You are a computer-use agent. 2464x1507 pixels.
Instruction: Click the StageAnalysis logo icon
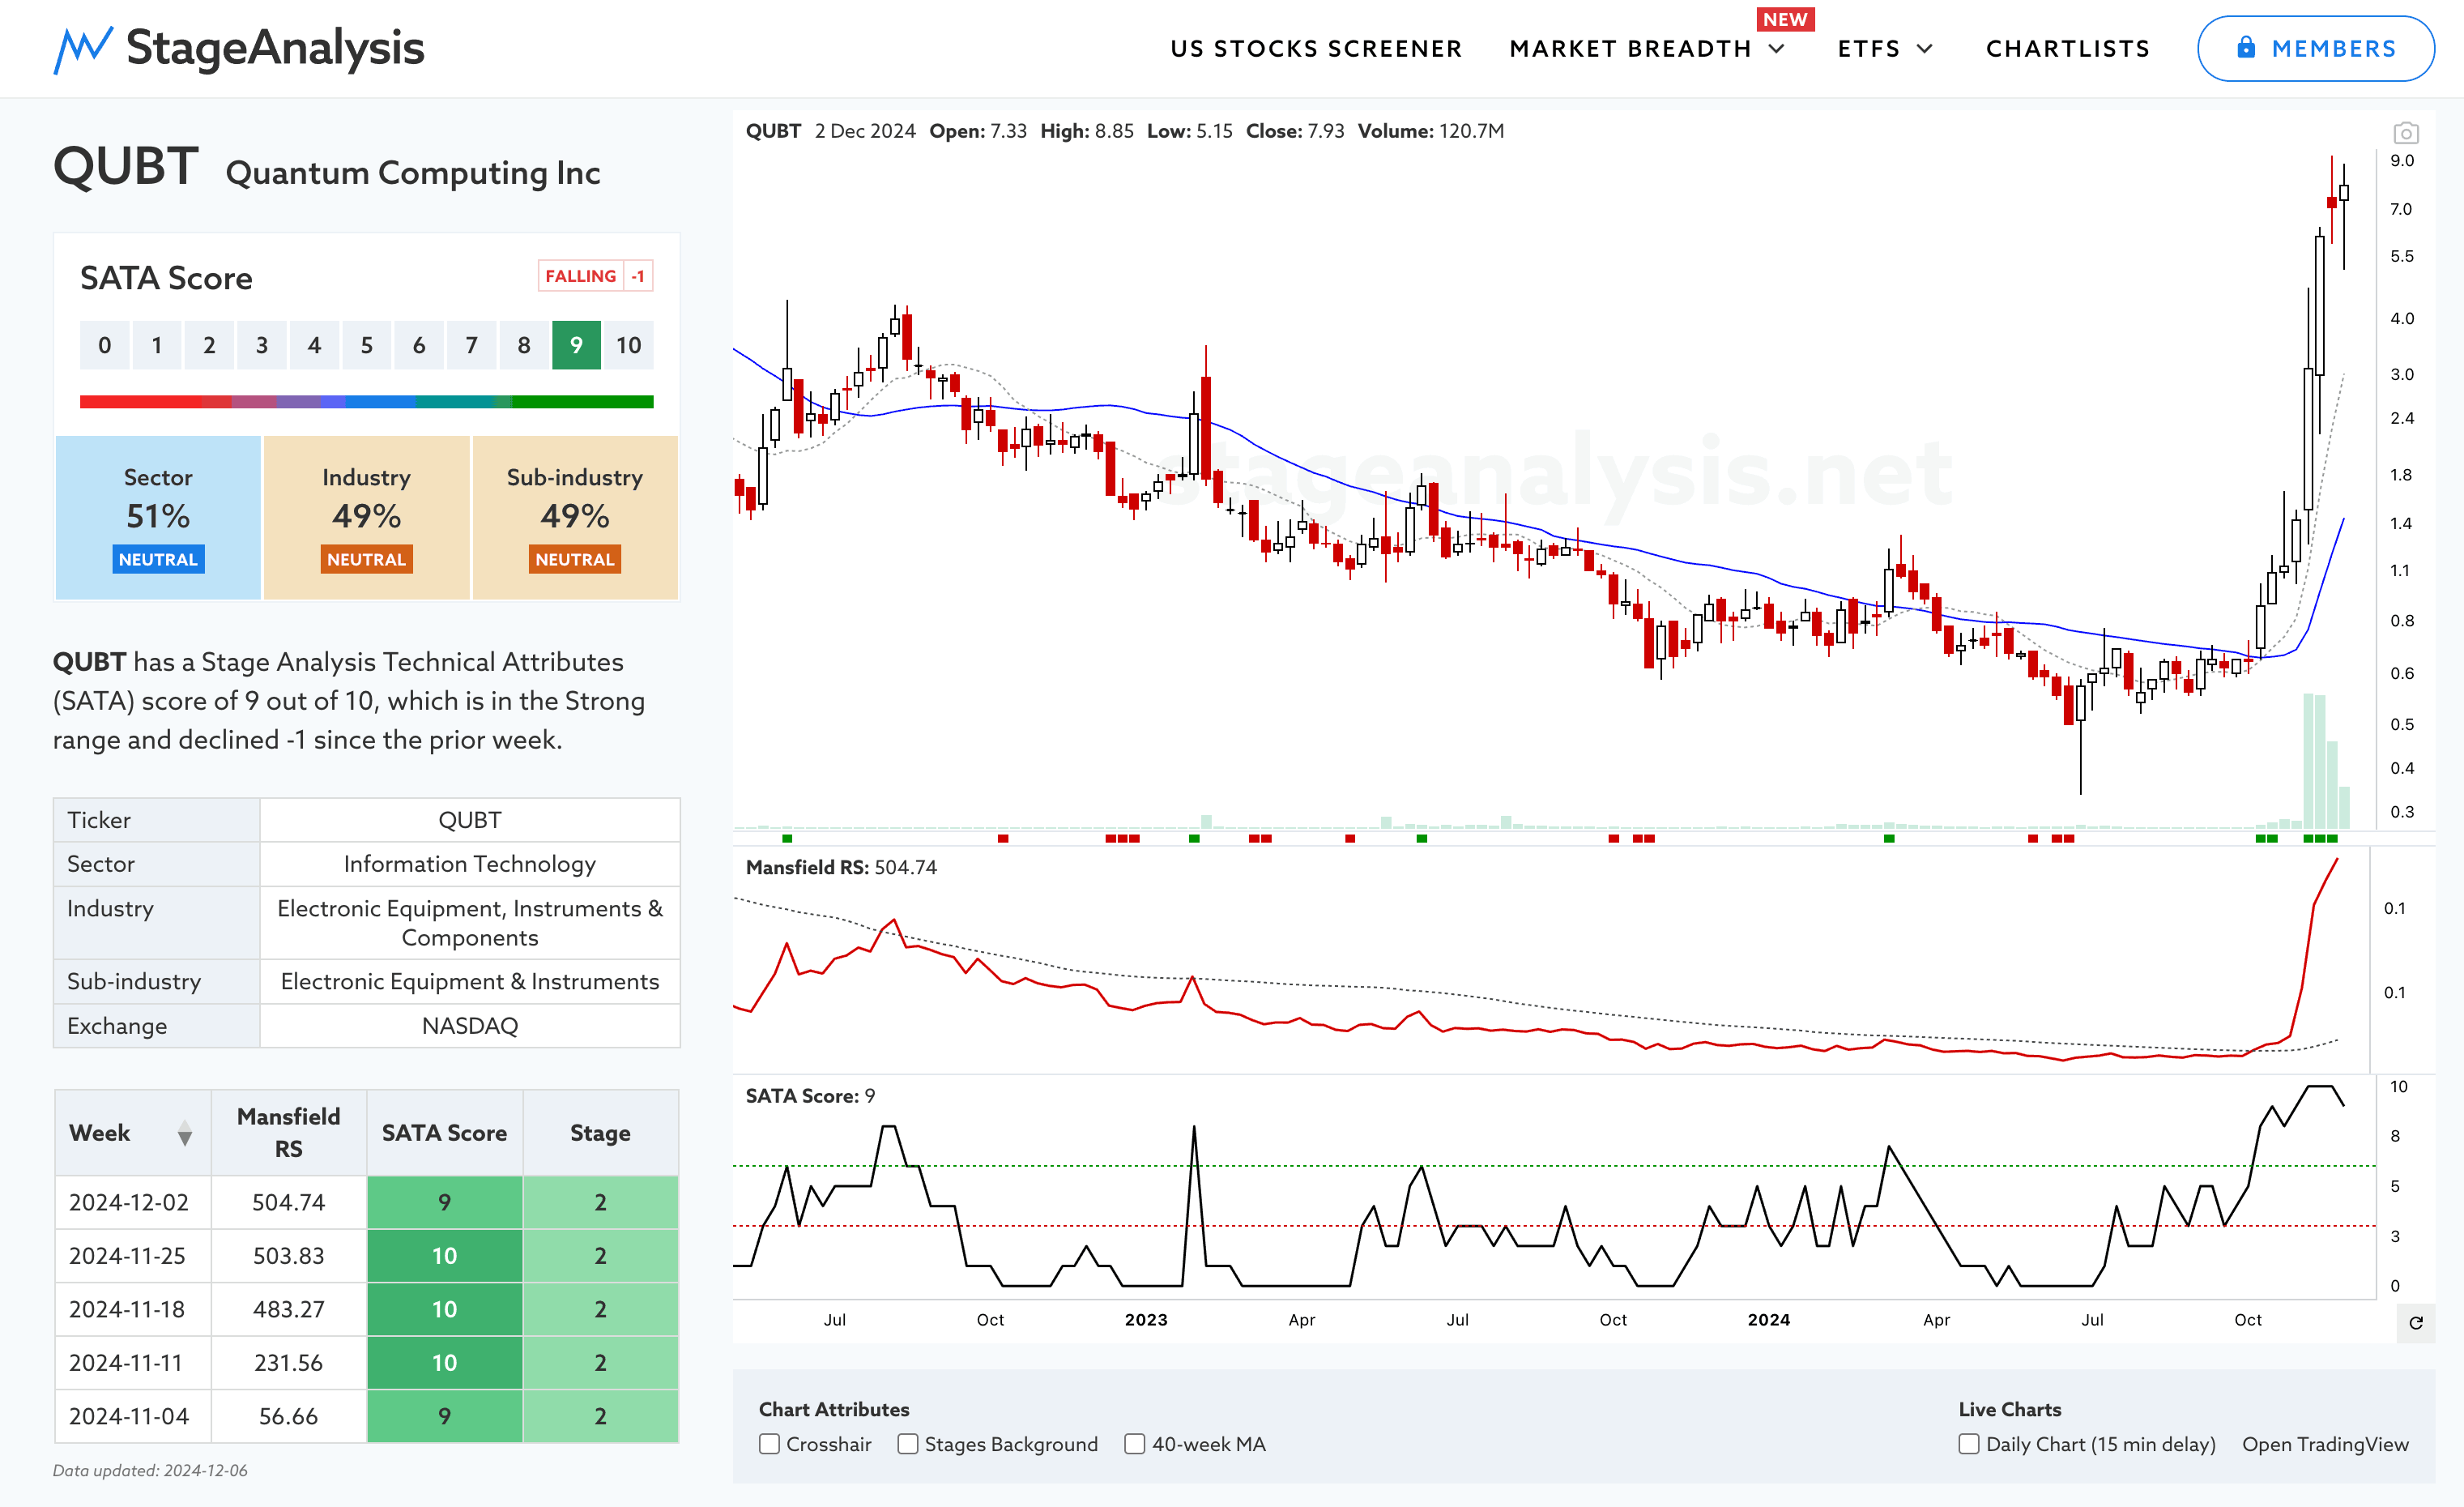82,49
